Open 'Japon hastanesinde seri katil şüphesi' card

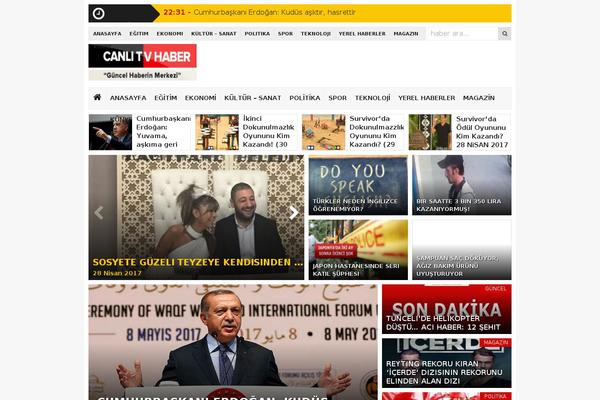coord(358,250)
